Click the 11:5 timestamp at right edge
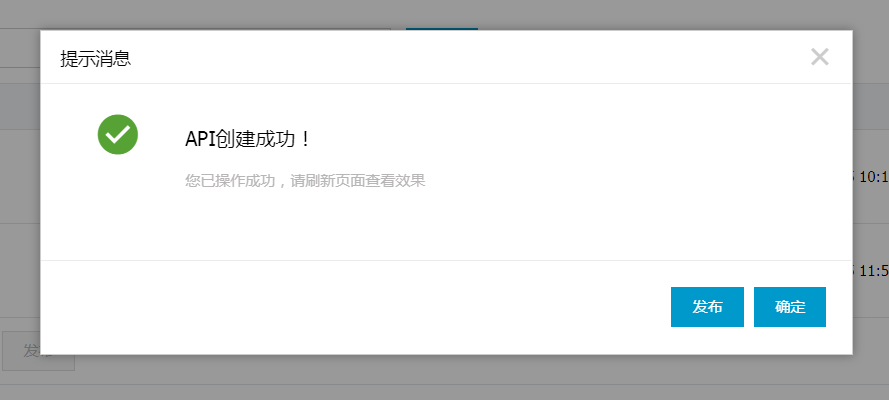The width and height of the screenshot is (889, 400). click(x=874, y=271)
